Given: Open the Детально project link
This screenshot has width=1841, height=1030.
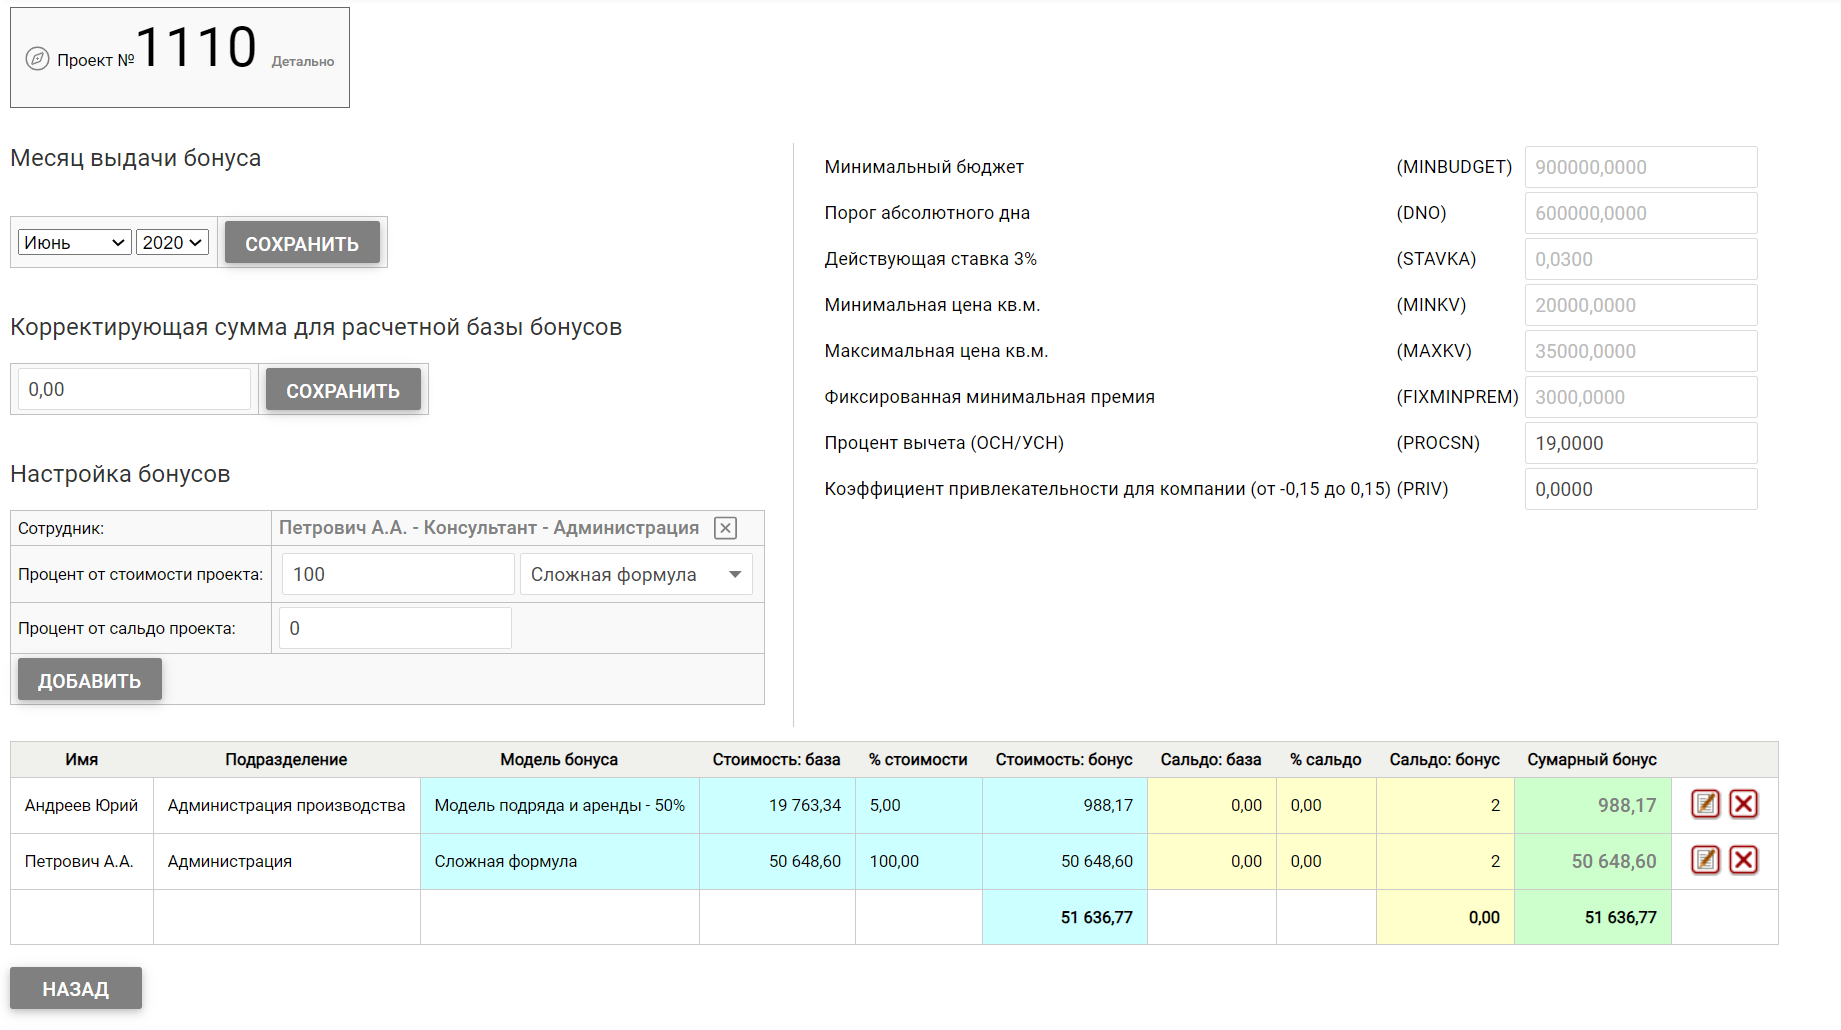Looking at the screenshot, I should pos(302,62).
